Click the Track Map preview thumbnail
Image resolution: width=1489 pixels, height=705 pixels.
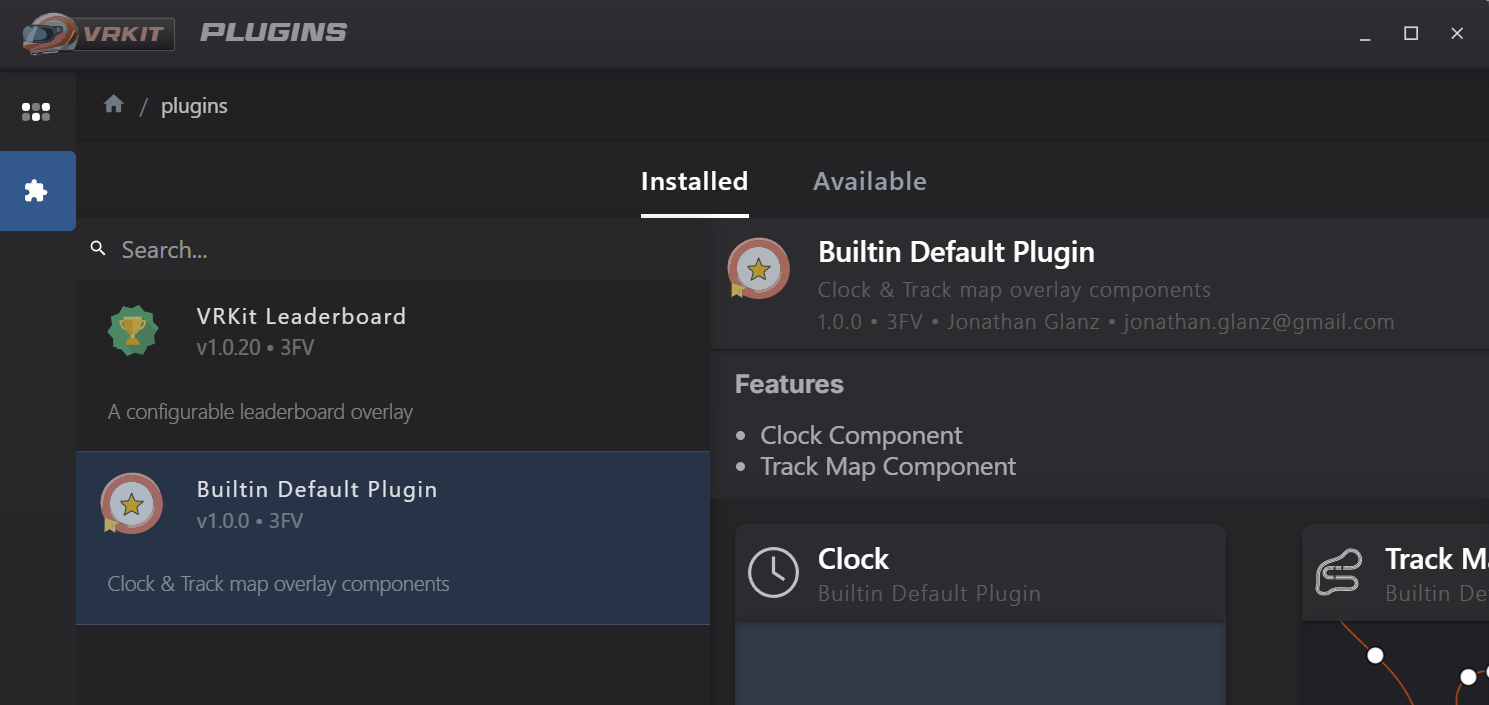coord(1395,664)
